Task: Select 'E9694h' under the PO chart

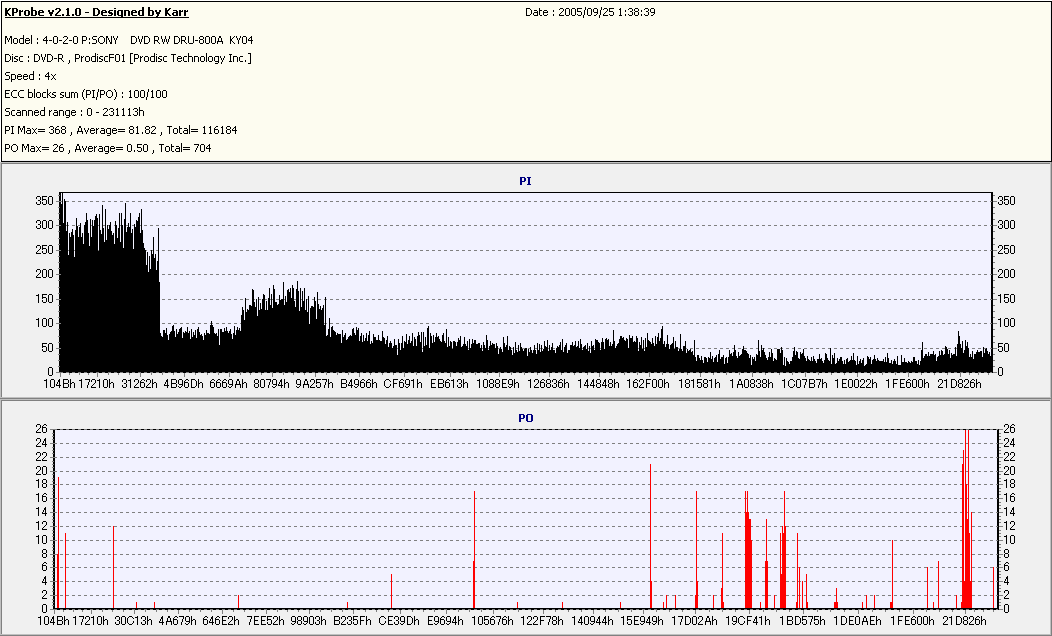Action: (x=445, y=621)
